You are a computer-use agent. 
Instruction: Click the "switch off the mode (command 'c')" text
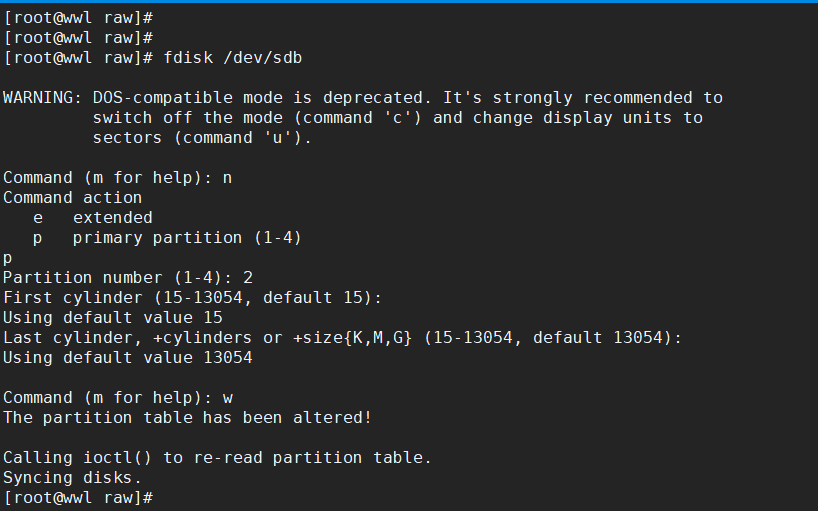point(257,118)
